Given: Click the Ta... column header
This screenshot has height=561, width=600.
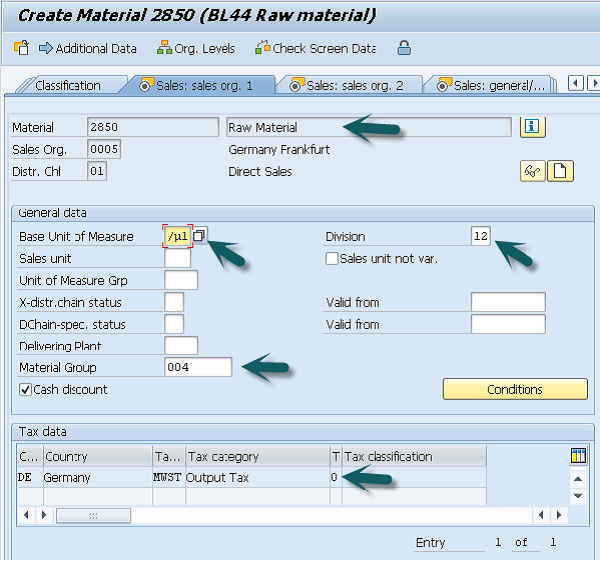Looking at the screenshot, I should (x=168, y=456).
